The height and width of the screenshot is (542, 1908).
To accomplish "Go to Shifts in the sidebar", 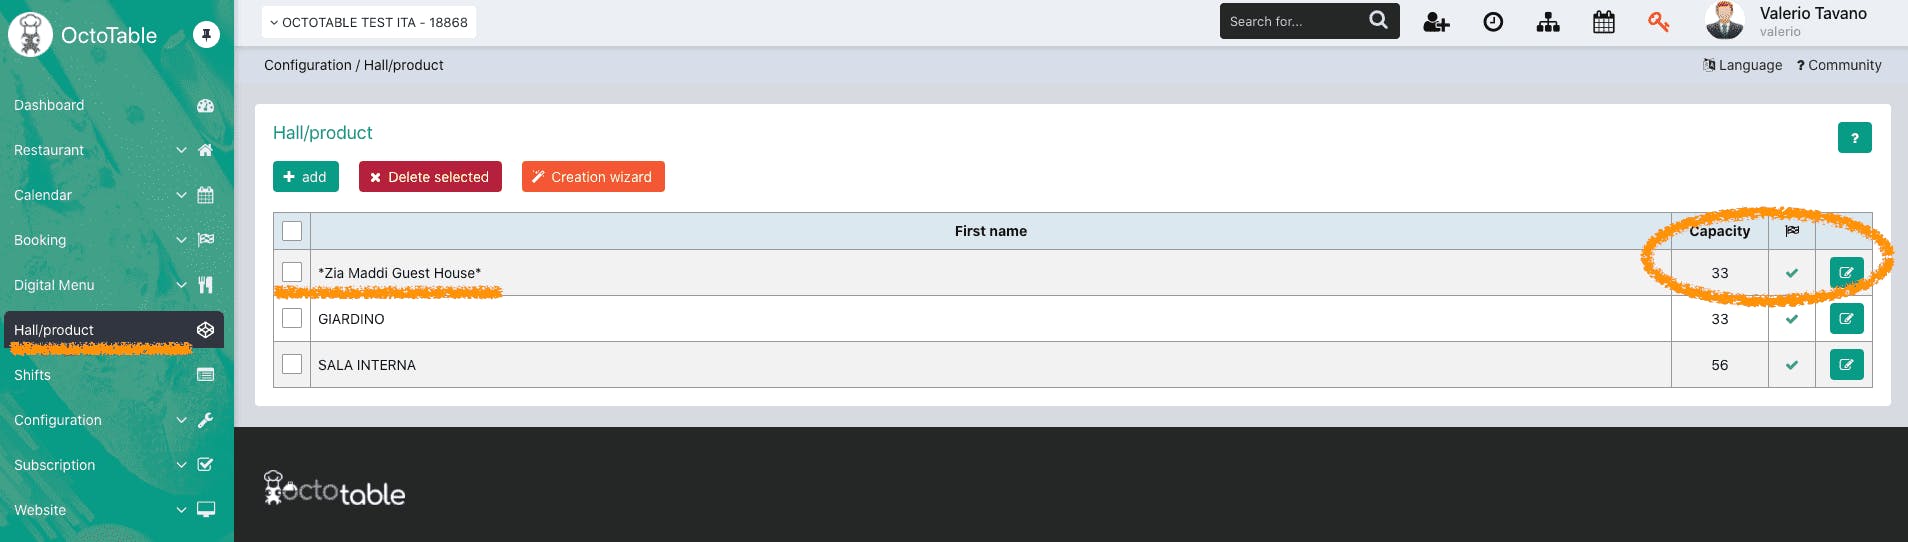I will click(114, 375).
